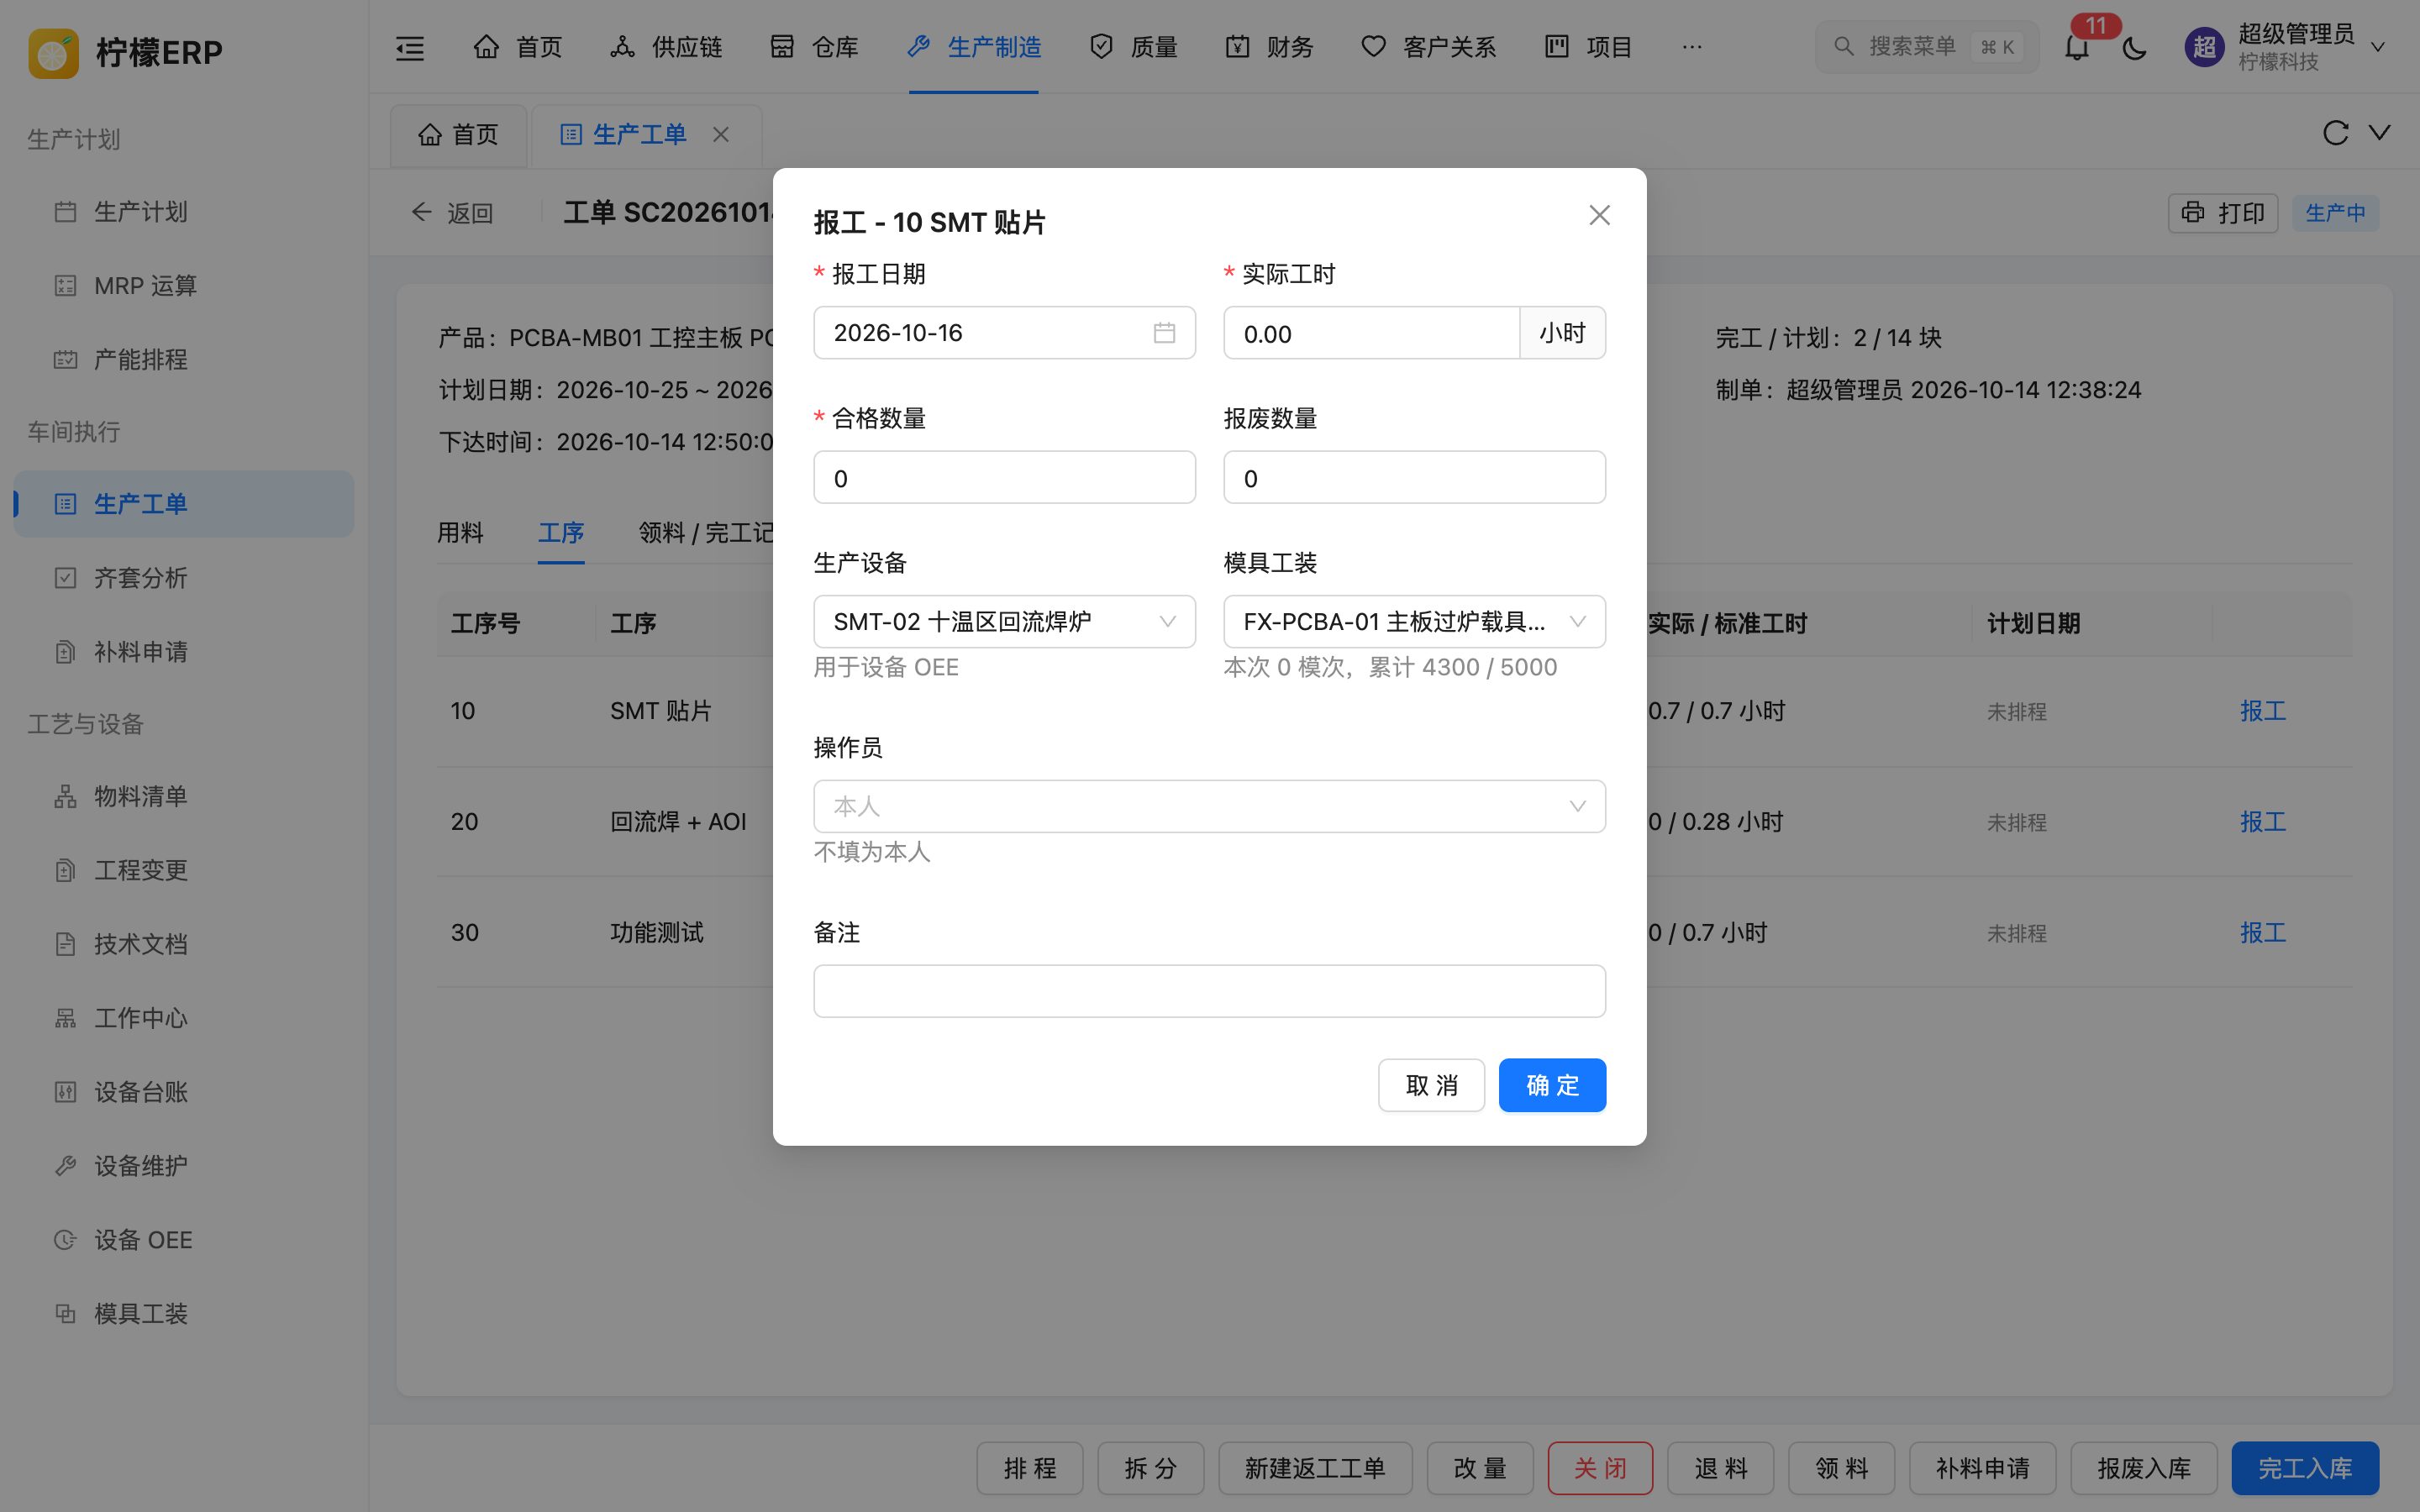Viewport: 2420px width, 1512px height.
Task: Focus the 报废数量 input
Action: [x=1414, y=478]
